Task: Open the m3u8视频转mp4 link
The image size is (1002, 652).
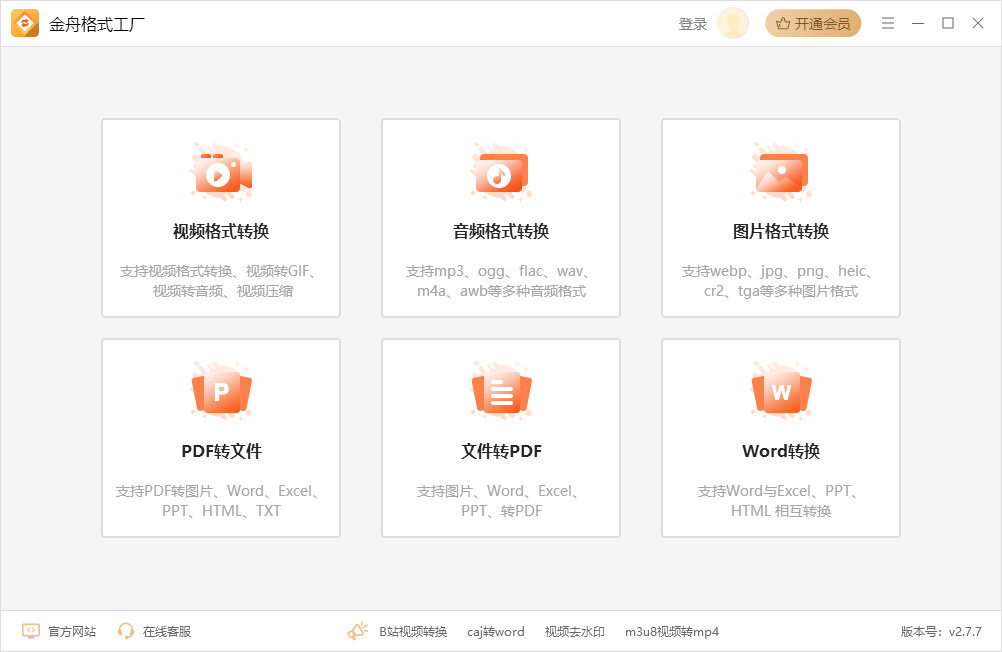Action: (x=671, y=631)
